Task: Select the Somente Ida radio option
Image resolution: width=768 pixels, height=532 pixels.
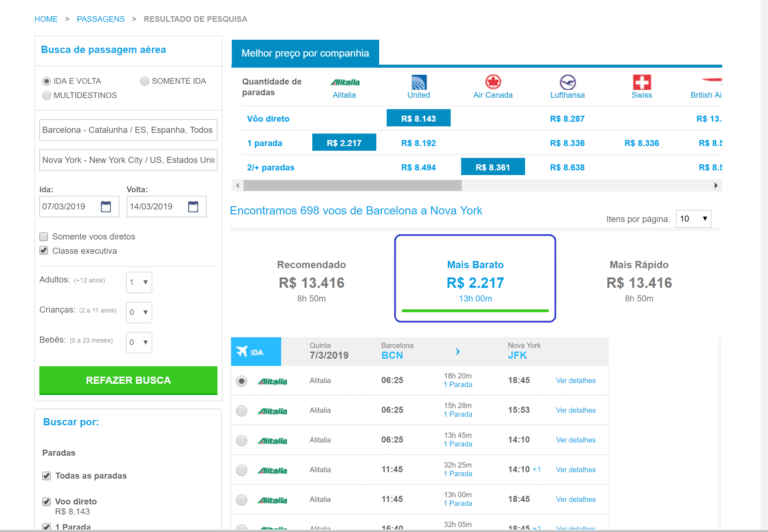Action: point(146,81)
